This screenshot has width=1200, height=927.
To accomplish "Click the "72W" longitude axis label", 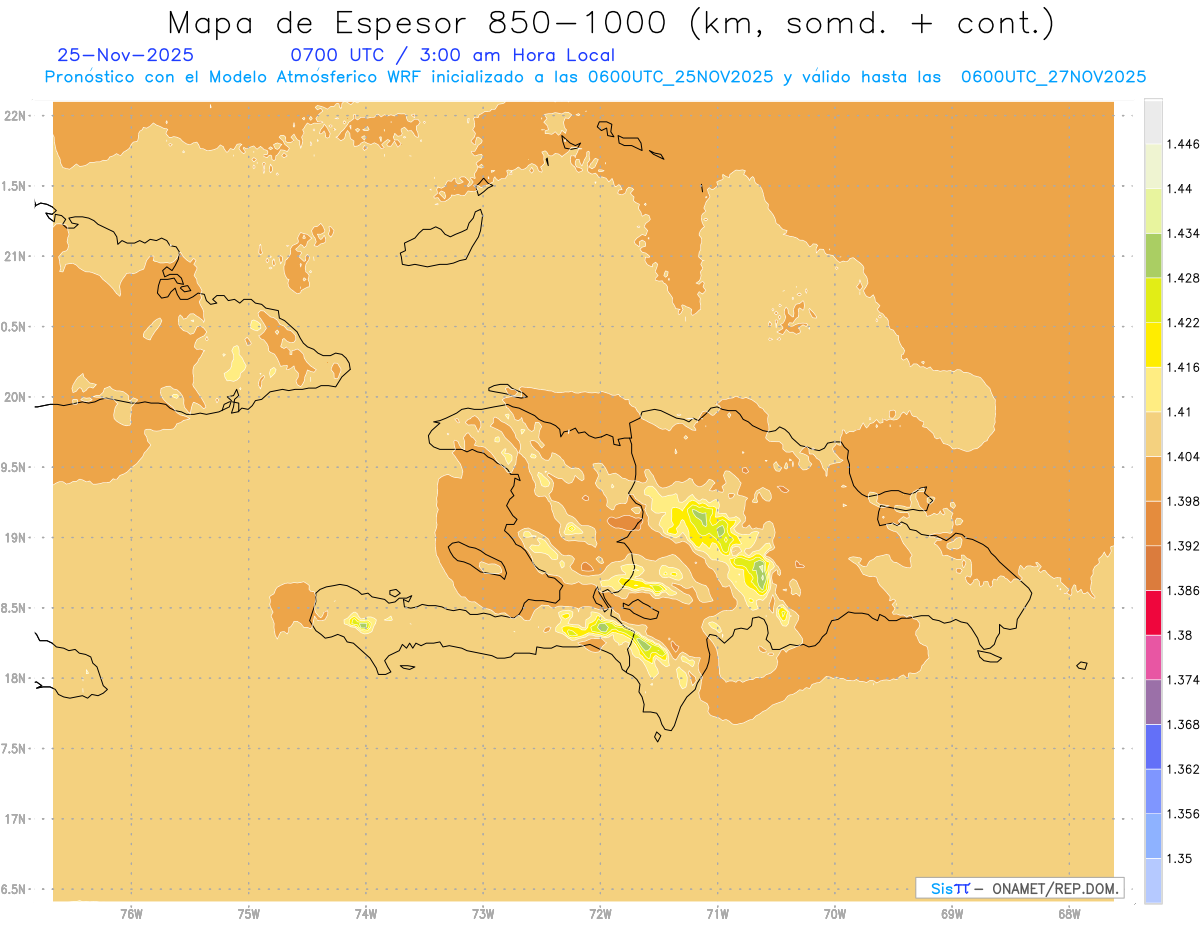I will click(600, 913).
